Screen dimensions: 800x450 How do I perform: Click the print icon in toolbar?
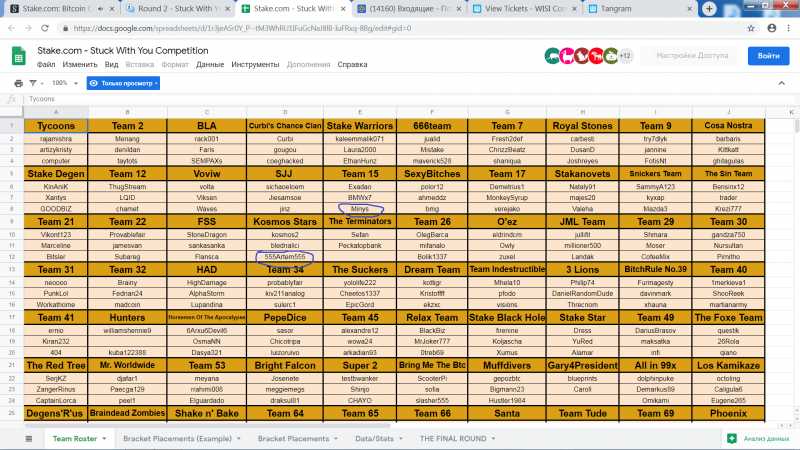(18, 83)
